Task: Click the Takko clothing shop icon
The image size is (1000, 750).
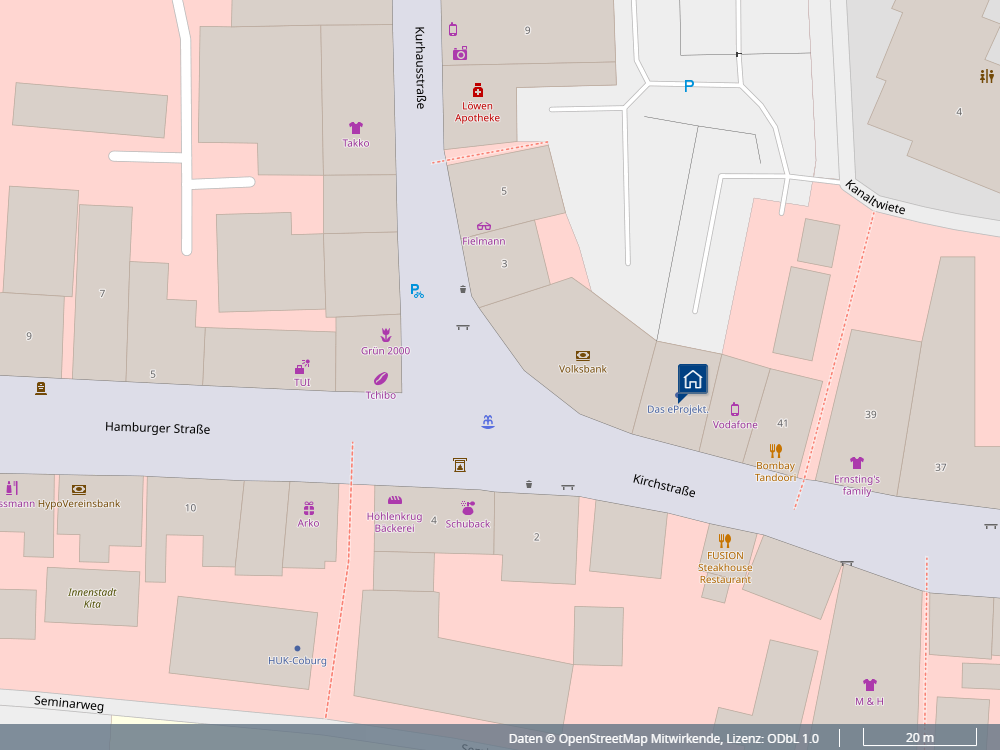Action: click(356, 127)
